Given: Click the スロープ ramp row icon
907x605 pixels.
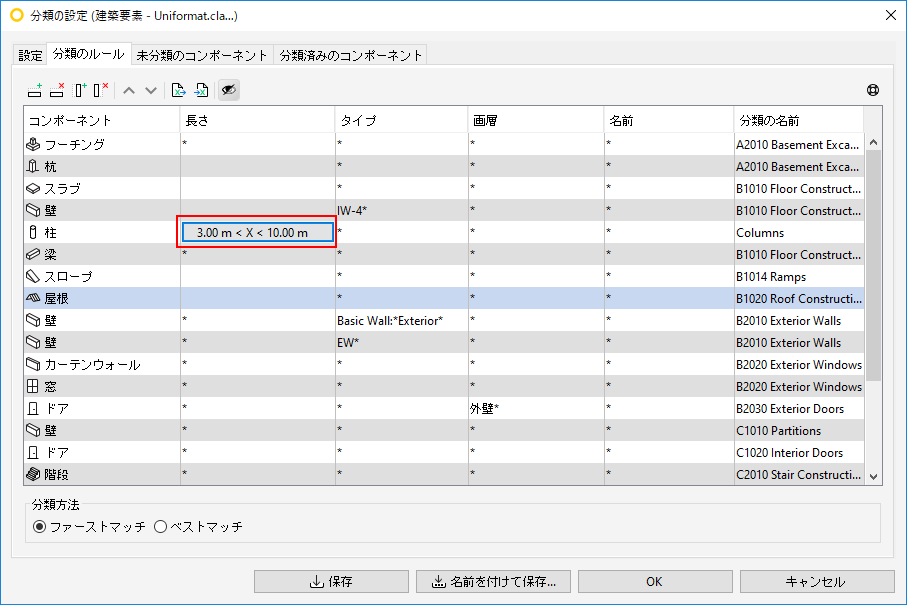Looking at the screenshot, I should 33,276.
